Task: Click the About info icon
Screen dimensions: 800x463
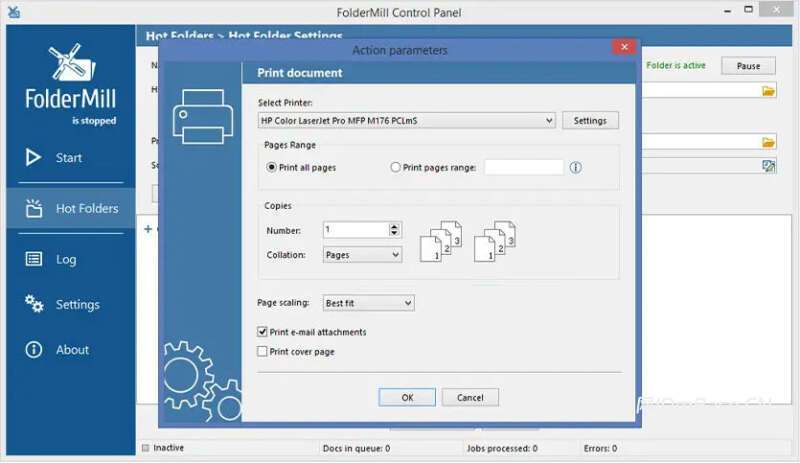Action: (x=34, y=350)
